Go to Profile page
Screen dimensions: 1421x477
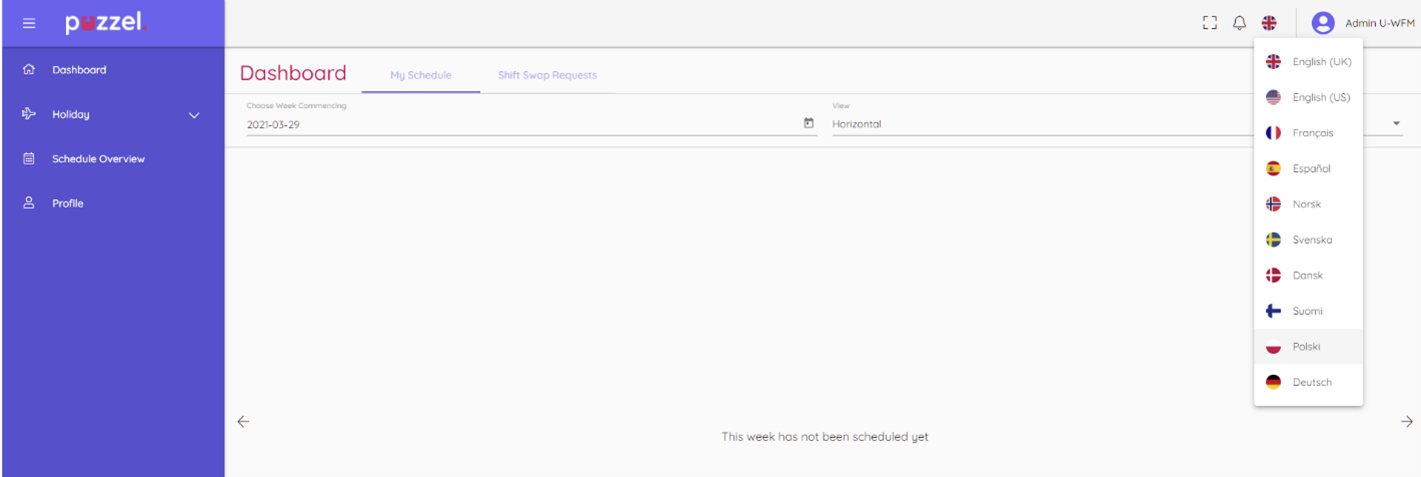tap(67, 203)
